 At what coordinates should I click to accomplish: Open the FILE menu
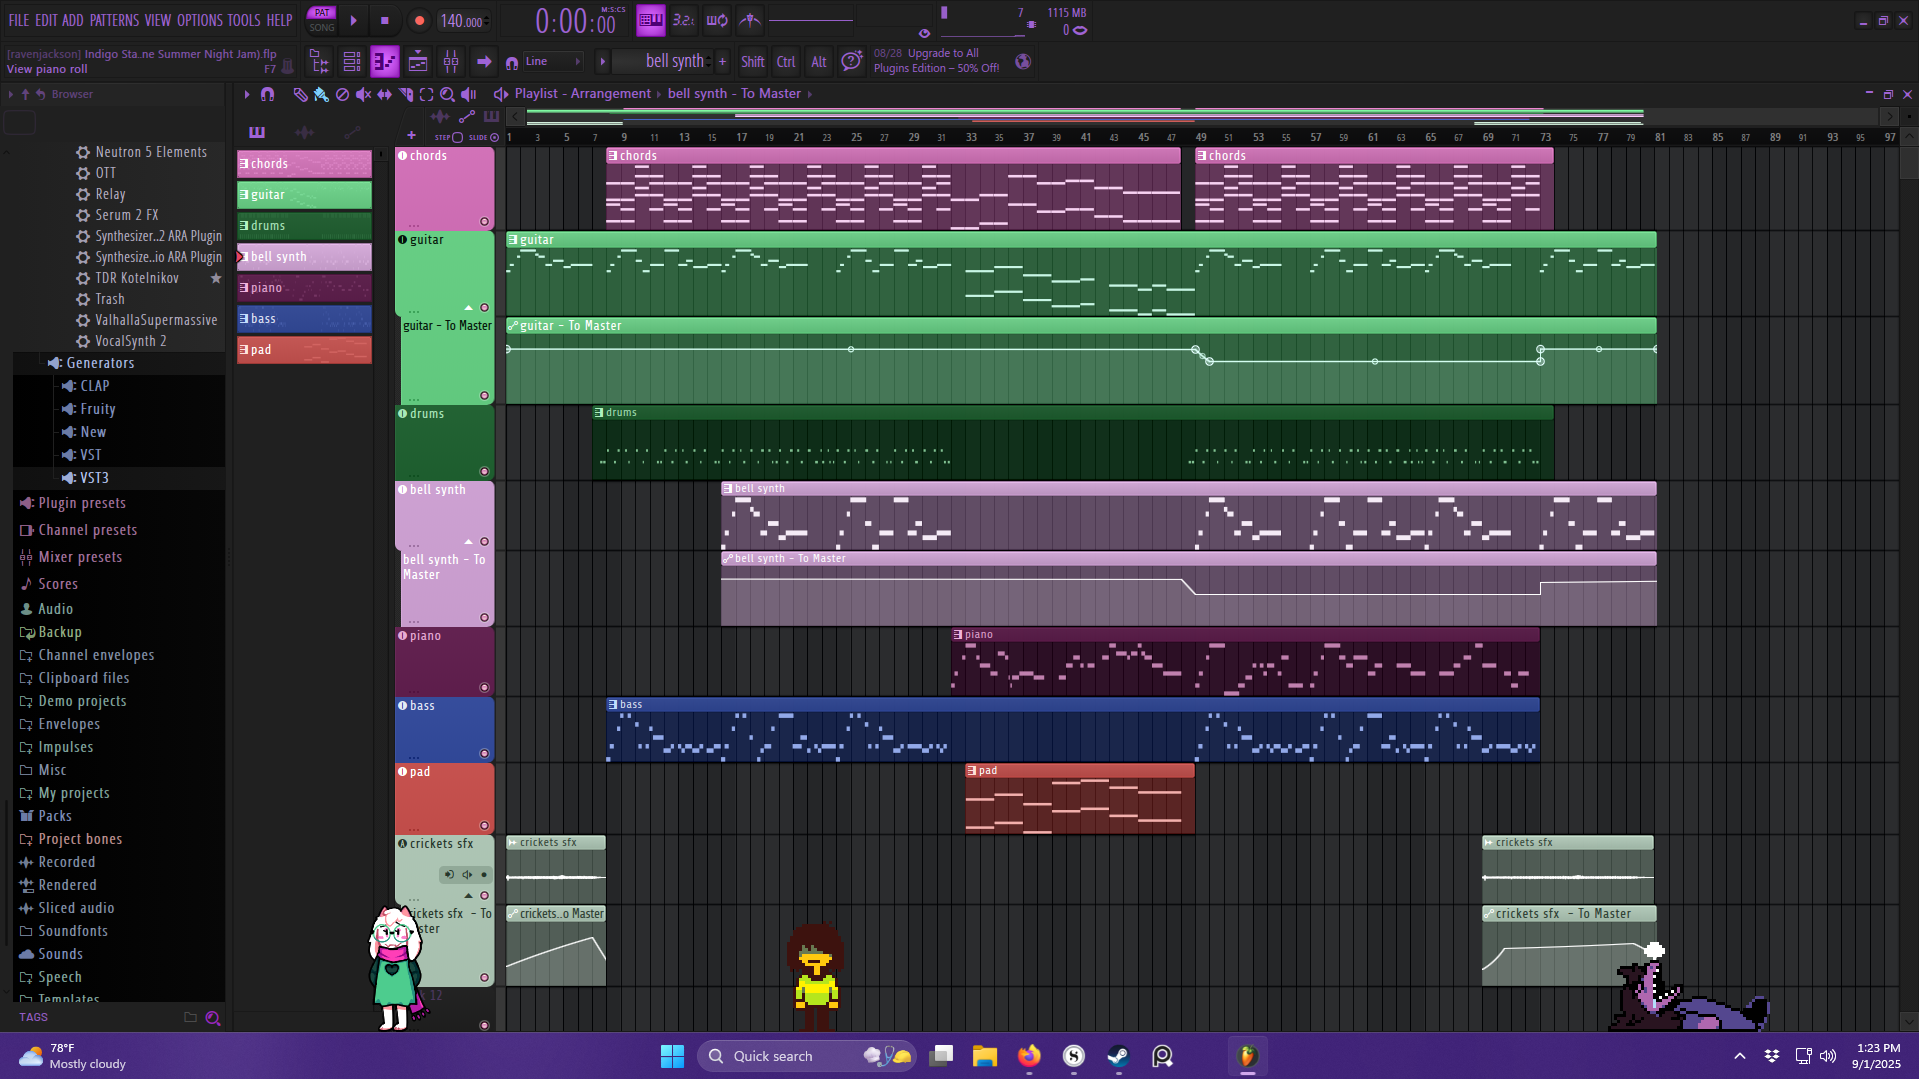19,20
